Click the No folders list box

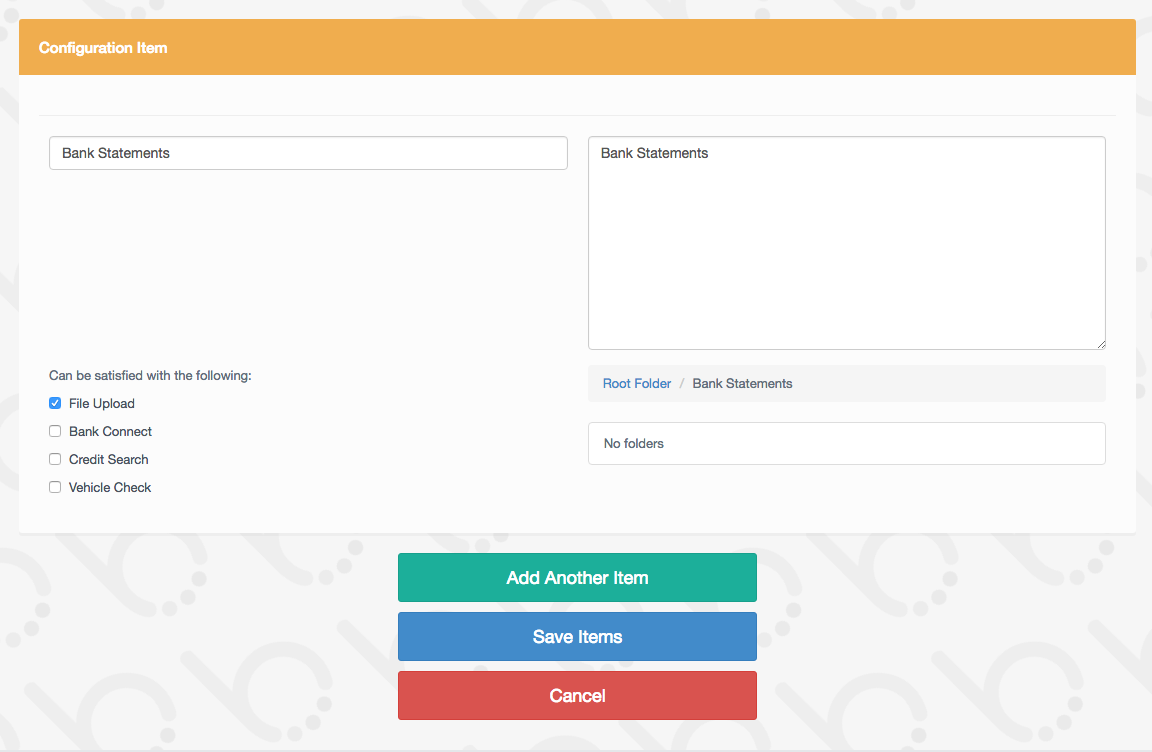(846, 443)
